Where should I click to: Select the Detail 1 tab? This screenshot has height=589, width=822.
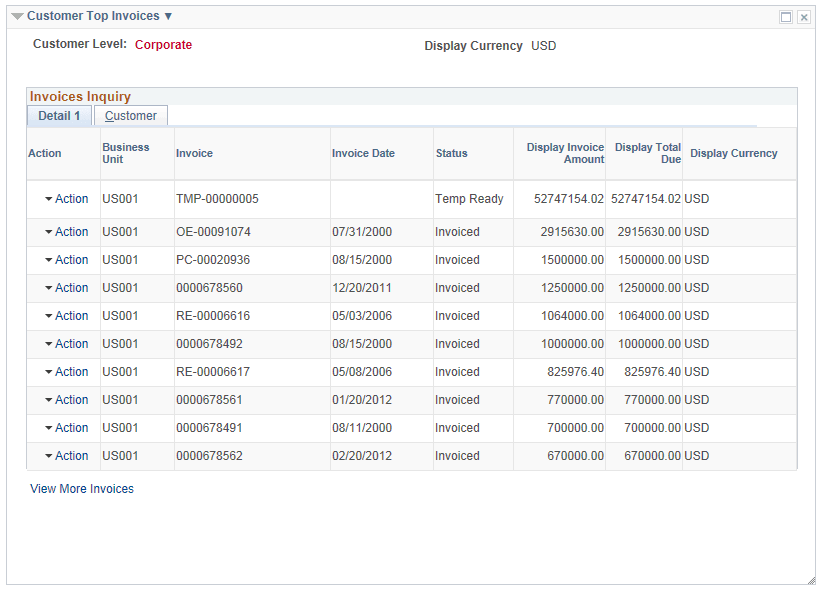tap(58, 115)
